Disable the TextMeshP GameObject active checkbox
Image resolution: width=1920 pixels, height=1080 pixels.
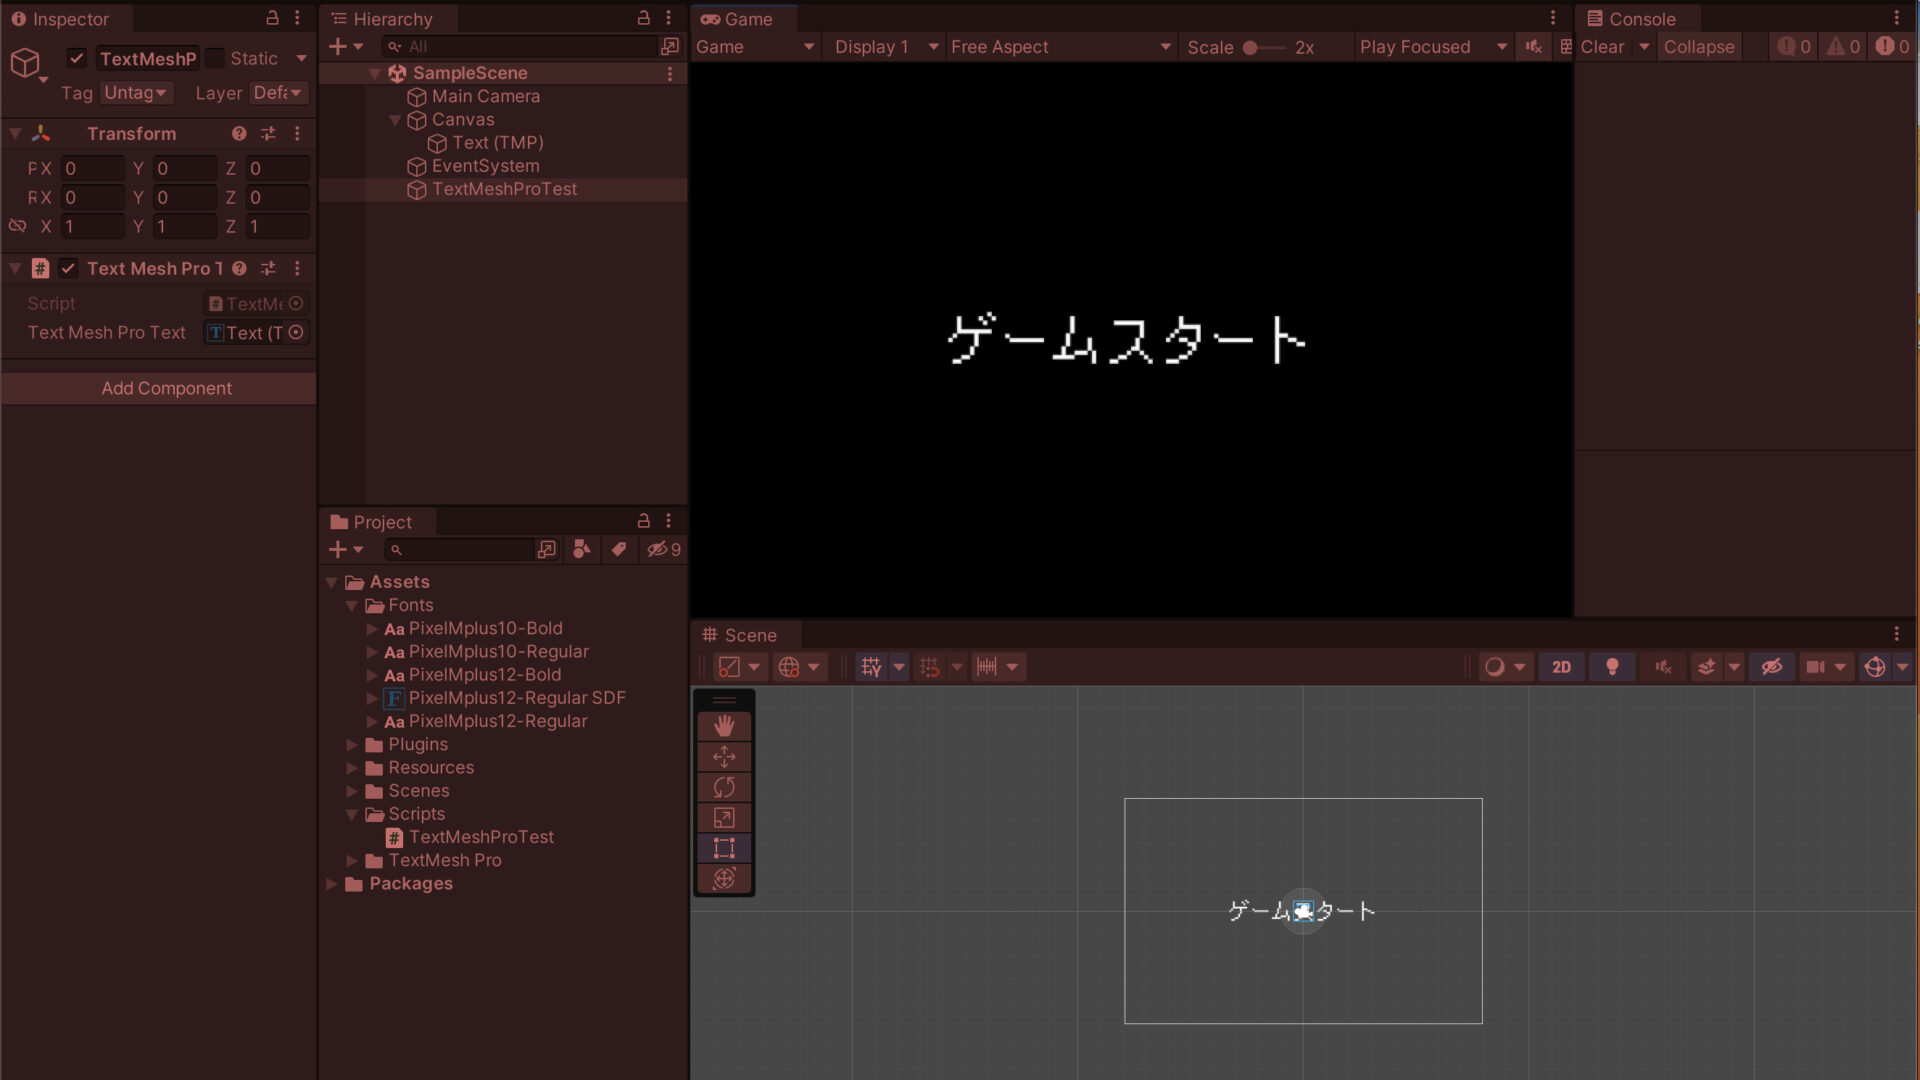(77, 58)
